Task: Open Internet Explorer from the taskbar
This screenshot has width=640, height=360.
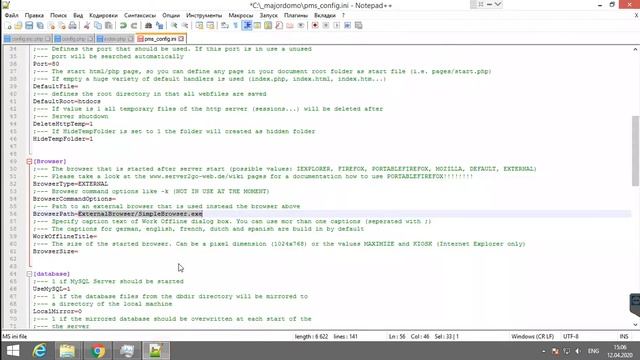Action: (x=40, y=351)
